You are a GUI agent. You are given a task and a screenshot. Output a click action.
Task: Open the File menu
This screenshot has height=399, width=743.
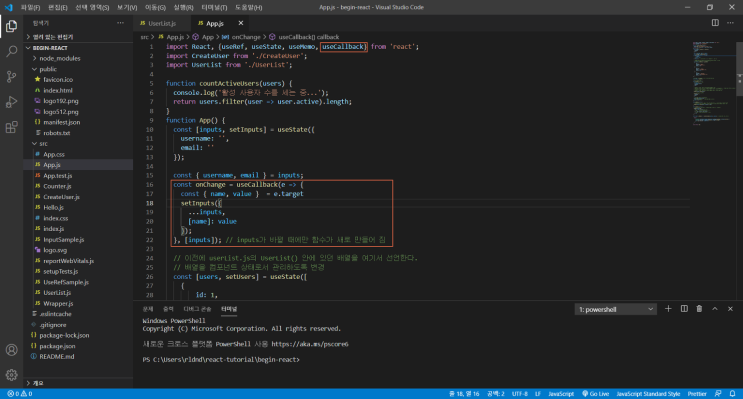pyautogui.click(x=30, y=8)
